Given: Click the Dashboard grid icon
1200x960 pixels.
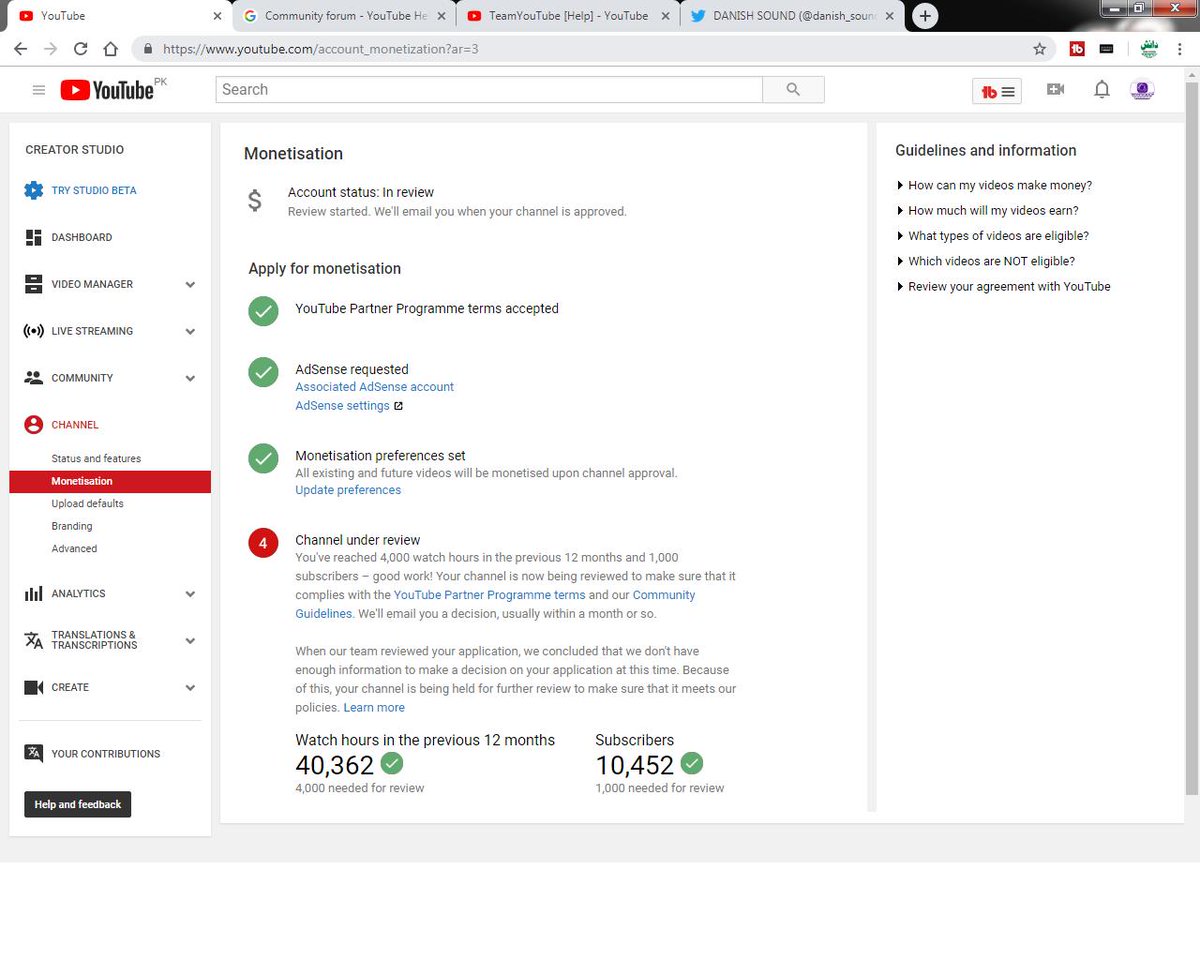Looking at the screenshot, I should coord(33,237).
